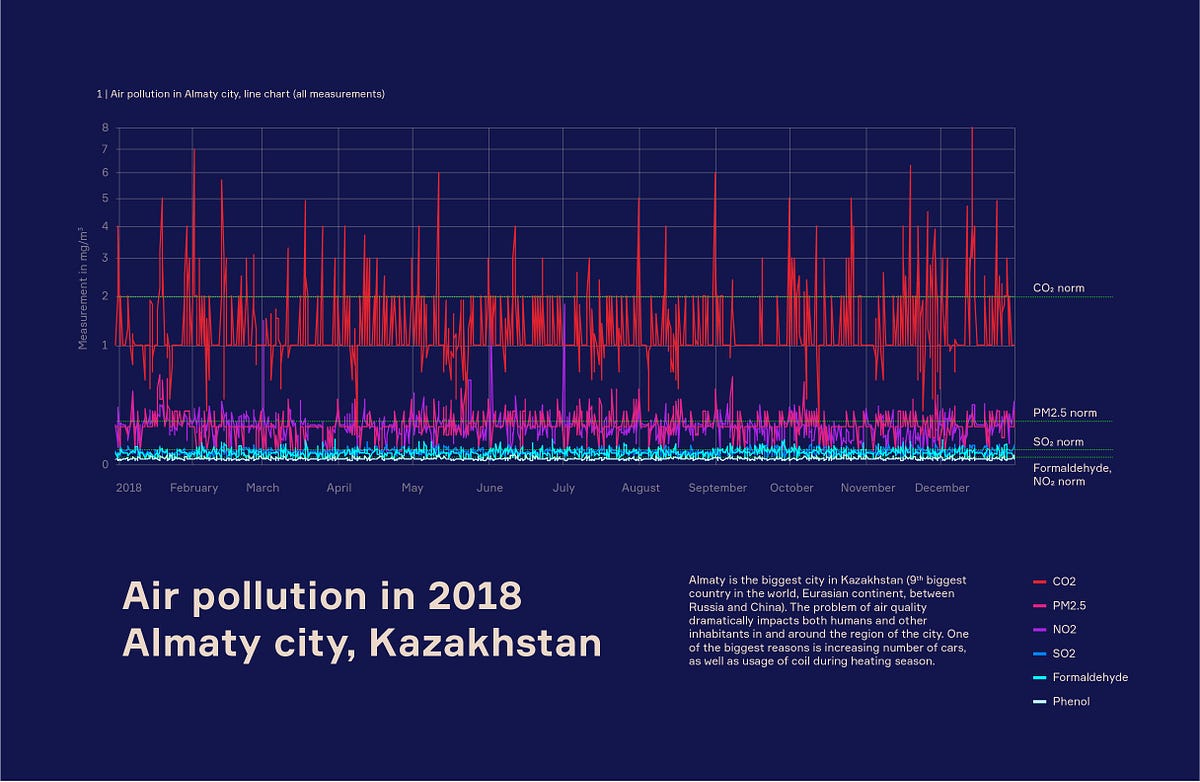The height and width of the screenshot is (782, 1200).
Task: Expand the SO₂ norm label
Action: coord(1058,441)
